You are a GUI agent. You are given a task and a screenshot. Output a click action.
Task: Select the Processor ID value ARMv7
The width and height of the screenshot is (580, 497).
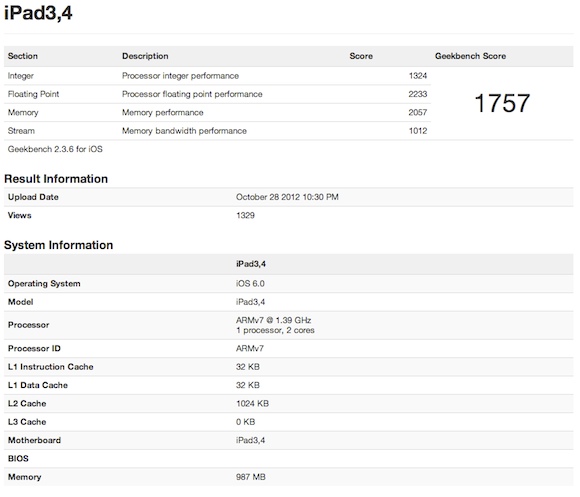[250, 349]
